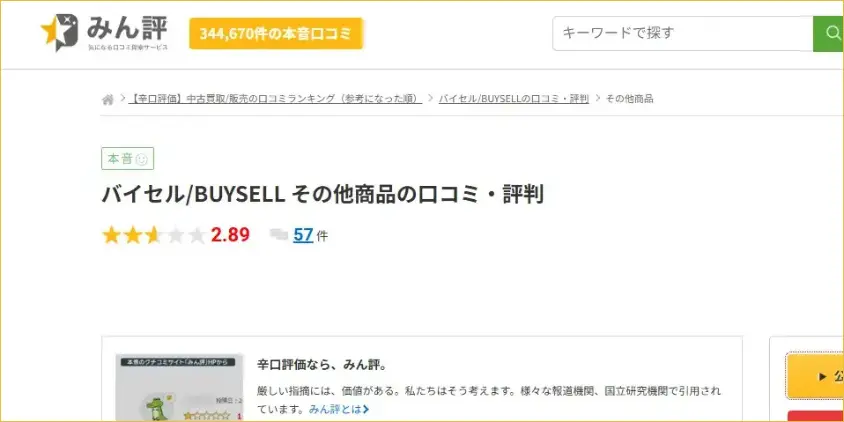Viewport: 844px width, 422px height.
Task: Click the 辛口評価なら、みん評。 heading
Action: (322, 365)
